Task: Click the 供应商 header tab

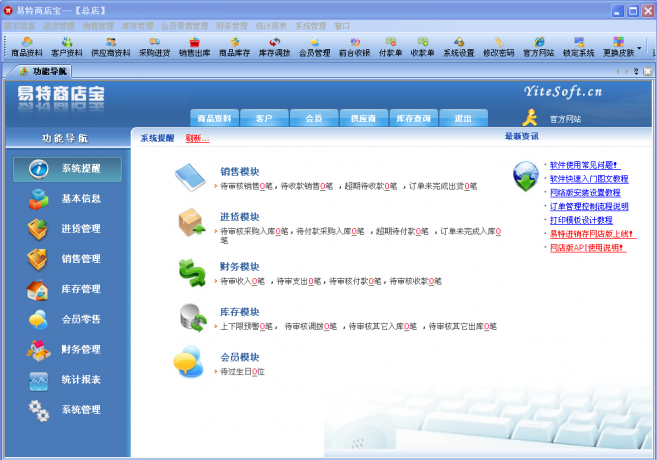Action: pos(364,118)
